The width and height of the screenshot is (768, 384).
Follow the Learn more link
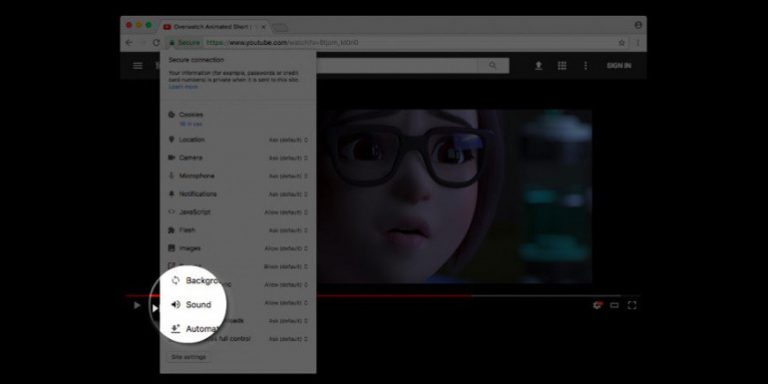point(183,87)
